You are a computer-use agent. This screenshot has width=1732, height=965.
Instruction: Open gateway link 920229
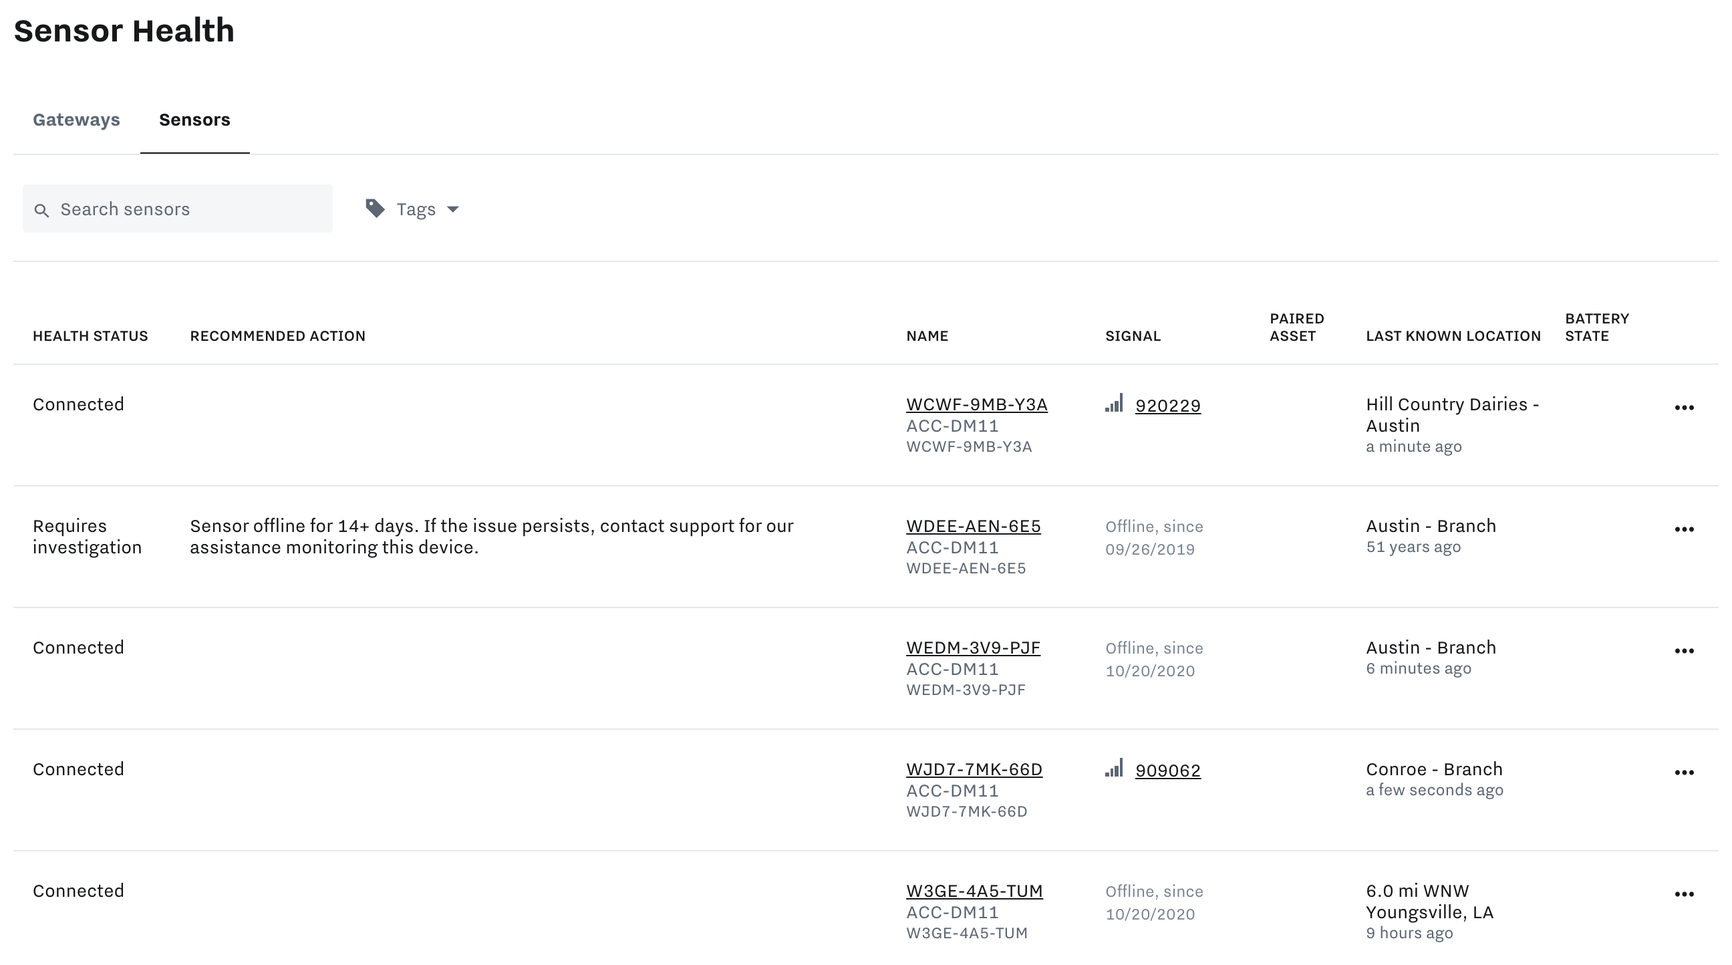pos(1167,406)
